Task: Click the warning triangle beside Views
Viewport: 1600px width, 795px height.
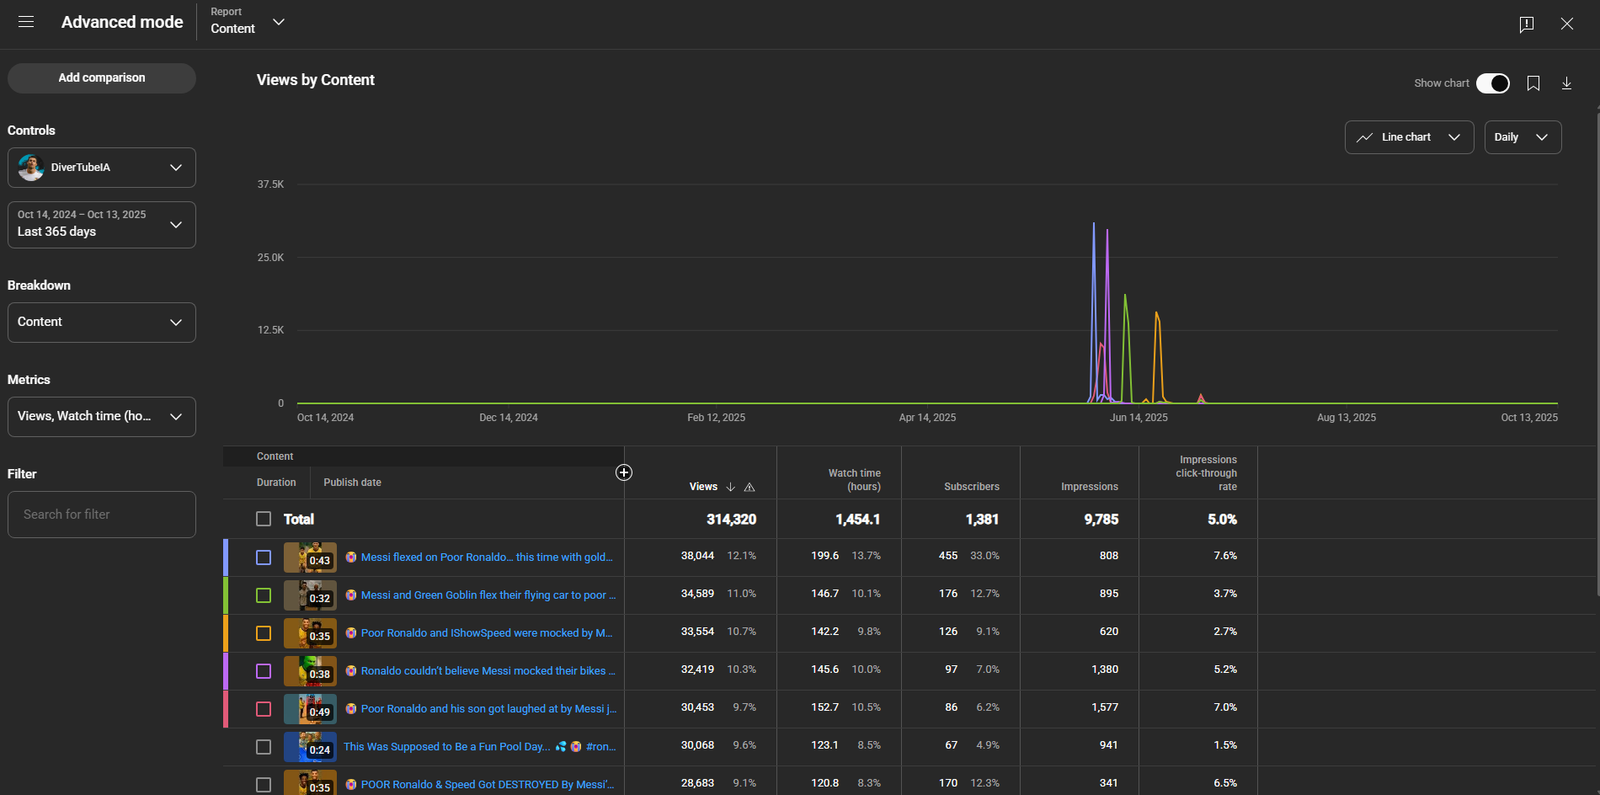Action: click(x=749, y=487)
